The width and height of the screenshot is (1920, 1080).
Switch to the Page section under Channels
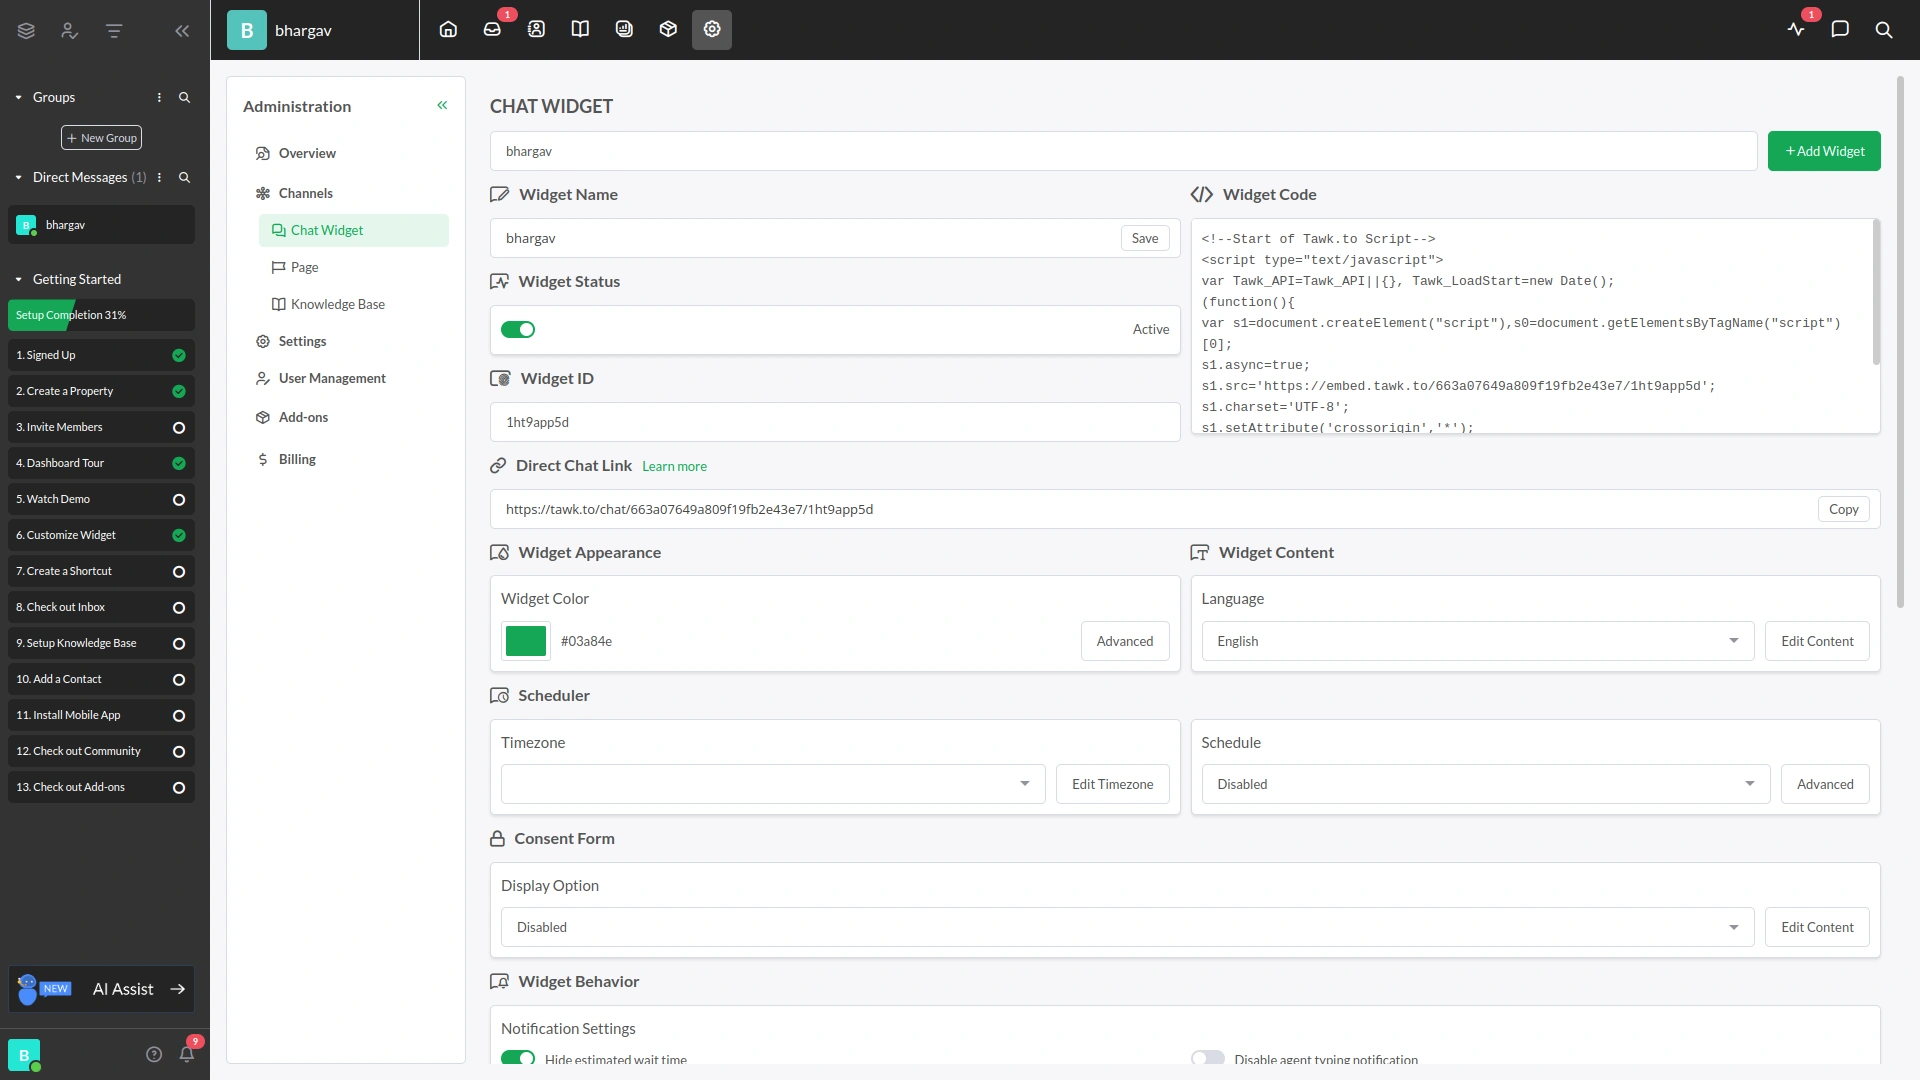pyautogui.click(x=305, y=267)
